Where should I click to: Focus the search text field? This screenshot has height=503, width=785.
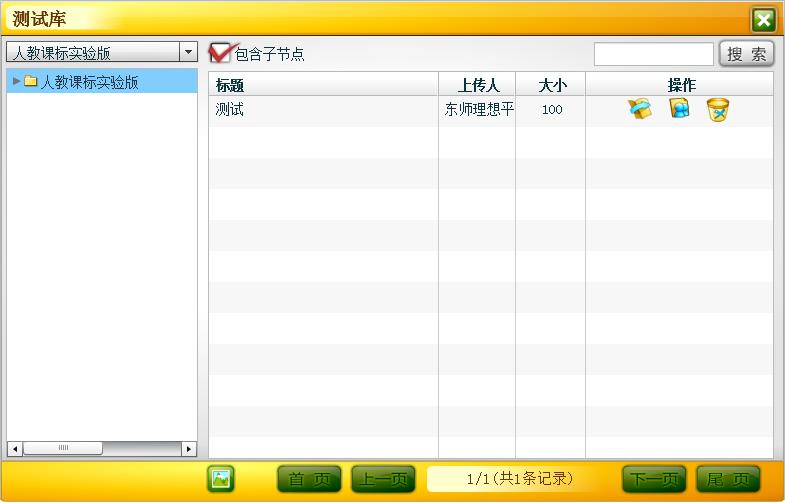click(x=653, y=54)
